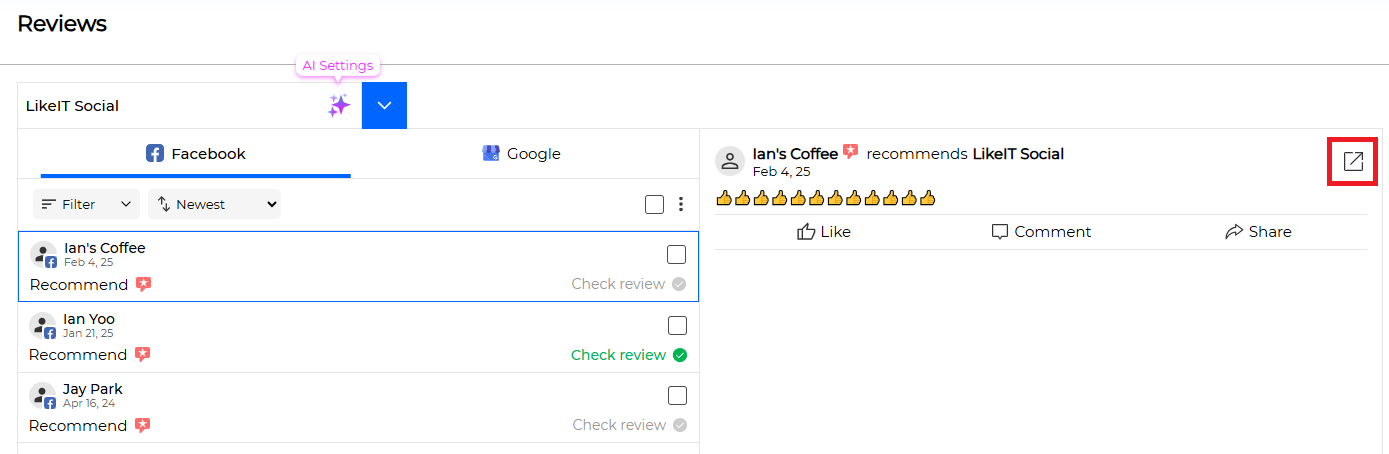Tick the checkbox for Ian Yoo review
This screenshot has height=454, width=1389.
point(677,325)
